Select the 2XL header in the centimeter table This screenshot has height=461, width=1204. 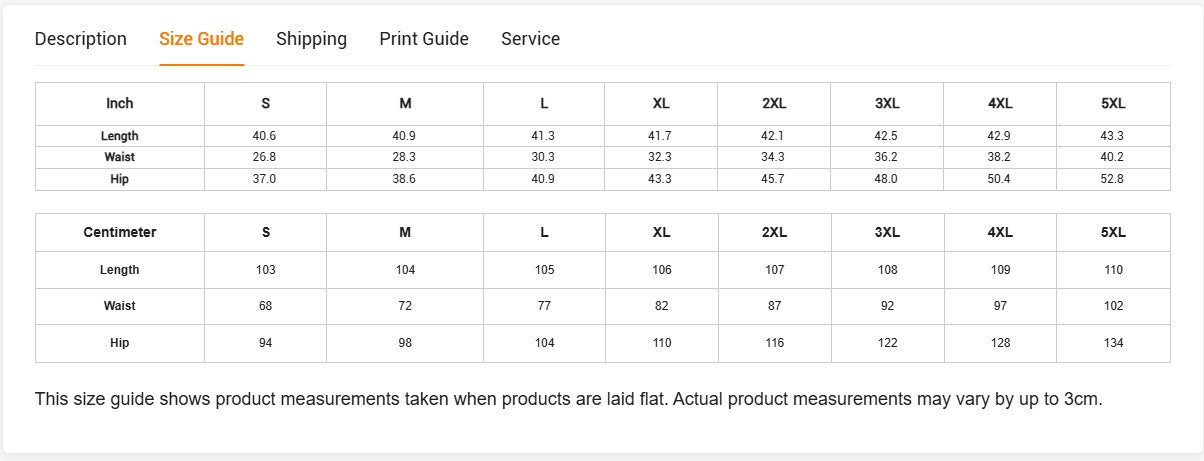774,232
